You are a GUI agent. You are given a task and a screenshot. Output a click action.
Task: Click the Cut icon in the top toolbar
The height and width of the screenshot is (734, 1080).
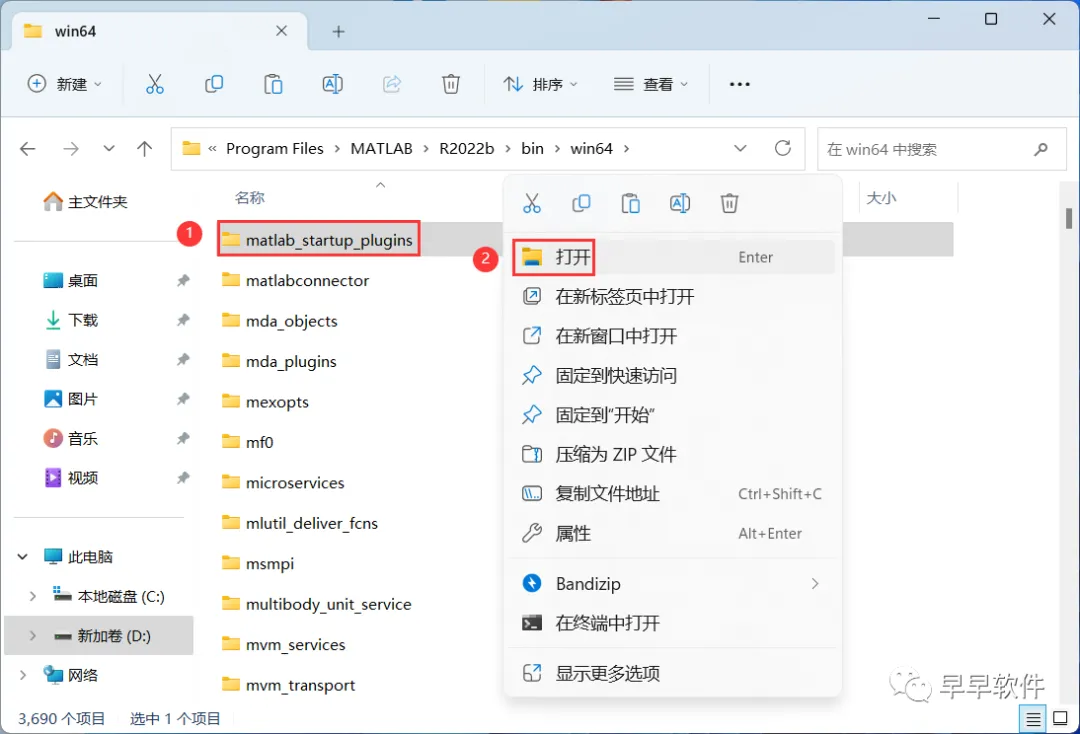coord(155,84)
